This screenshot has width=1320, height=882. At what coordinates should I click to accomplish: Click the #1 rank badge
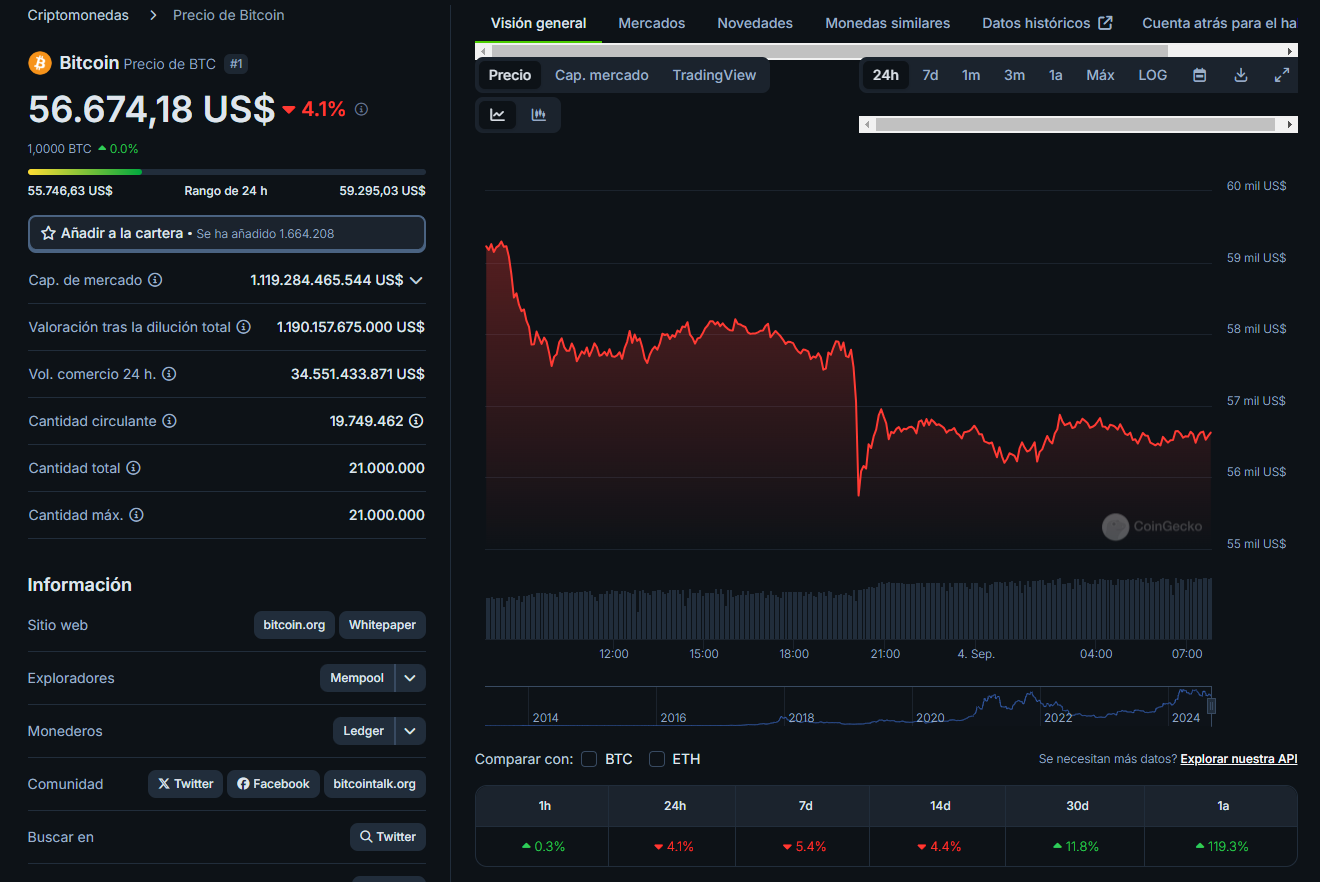coord(236,64)
